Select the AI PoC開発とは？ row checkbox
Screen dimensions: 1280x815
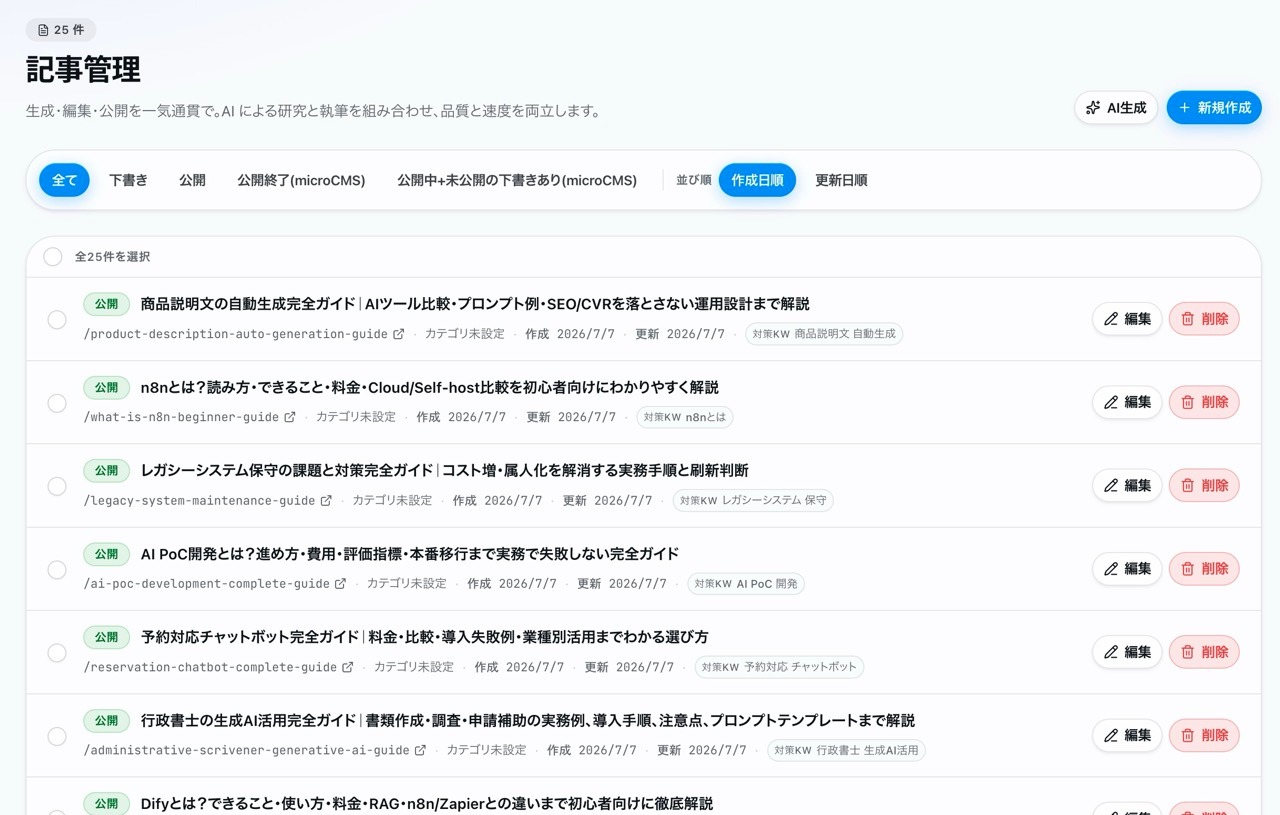pos(57,570)
